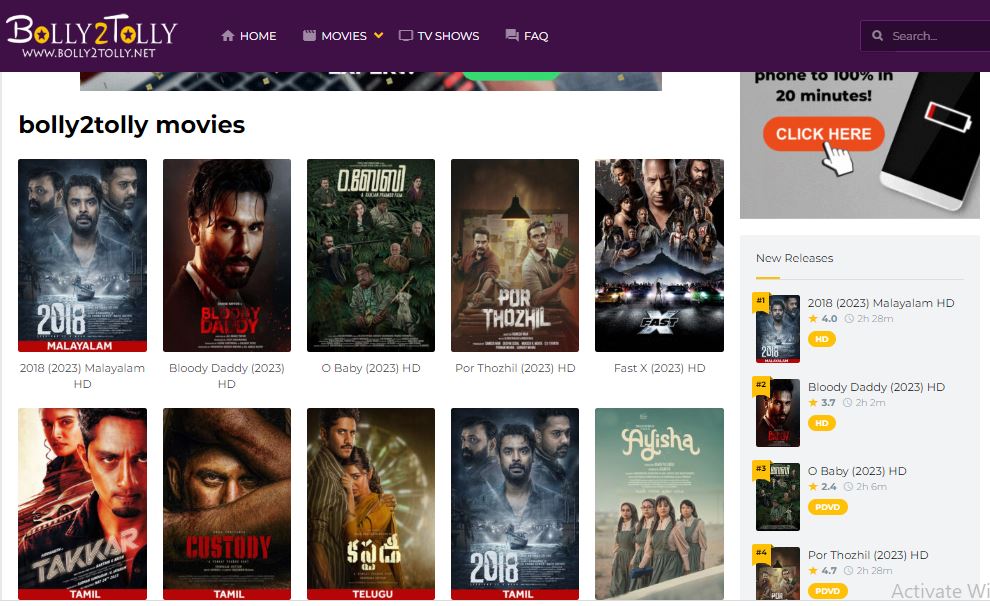Click the 'bolly2tolly movies' heading
The image size is (990, 606).
click(x=132, y=125)
